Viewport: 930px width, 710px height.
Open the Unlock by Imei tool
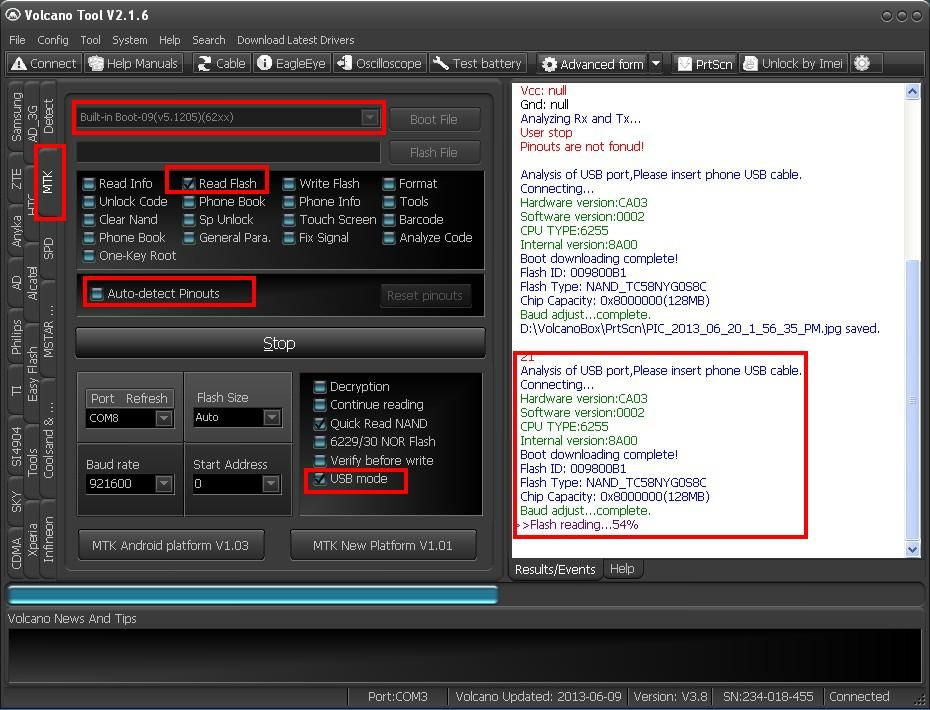pyautogui.click(x=792, y=63)
